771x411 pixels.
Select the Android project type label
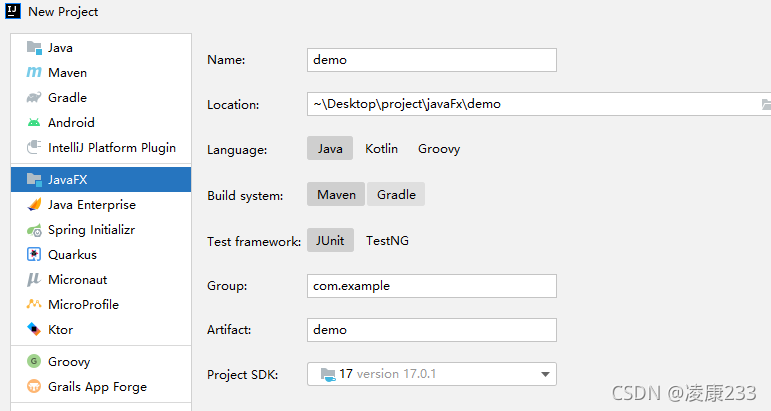click(71, 122)
